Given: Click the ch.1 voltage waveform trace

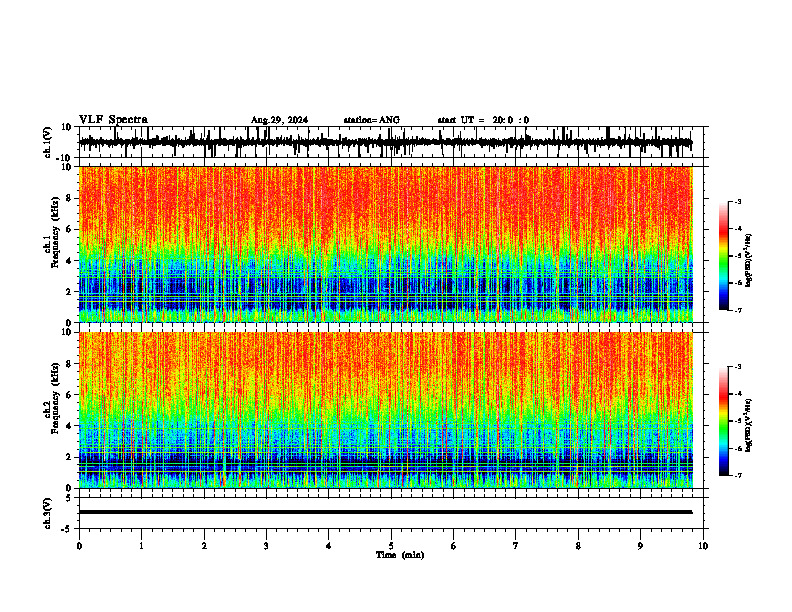Looking at the screenshot, I should (385, 142).
